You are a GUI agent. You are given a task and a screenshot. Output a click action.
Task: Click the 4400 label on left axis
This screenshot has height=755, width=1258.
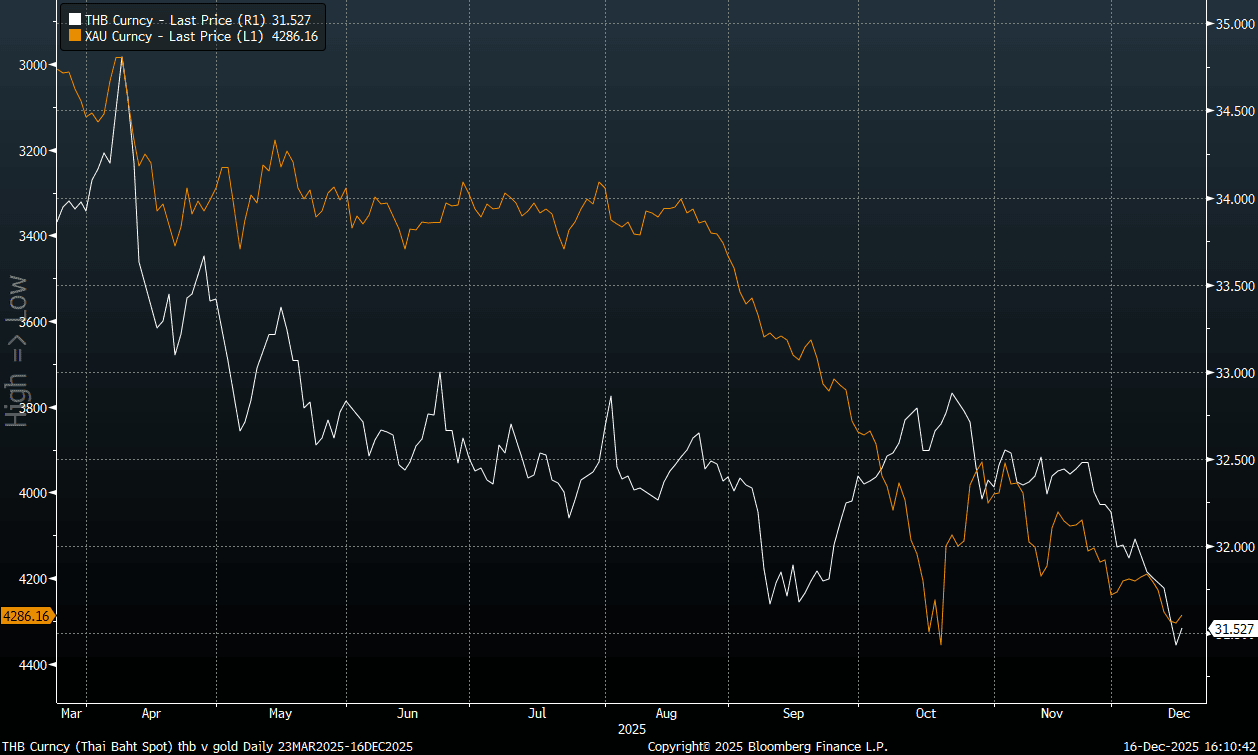click(33, 665)
